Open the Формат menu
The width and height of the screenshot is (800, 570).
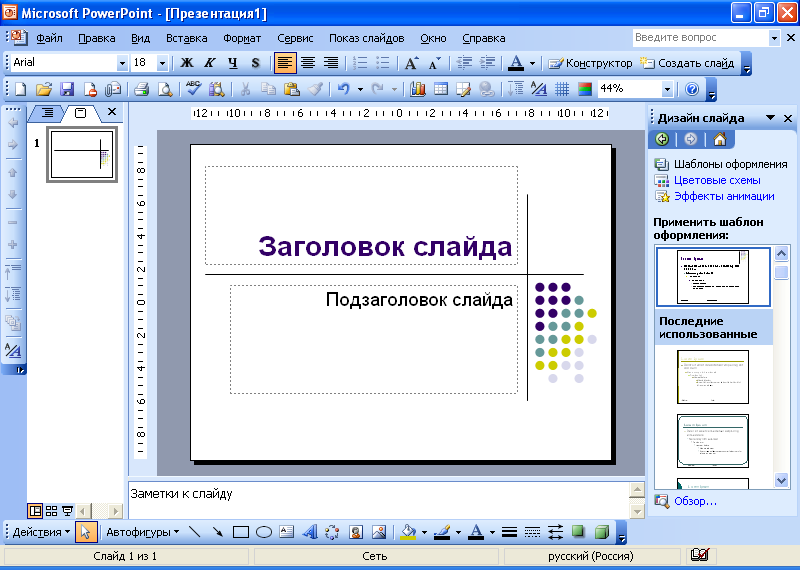(x=242, y=38)
